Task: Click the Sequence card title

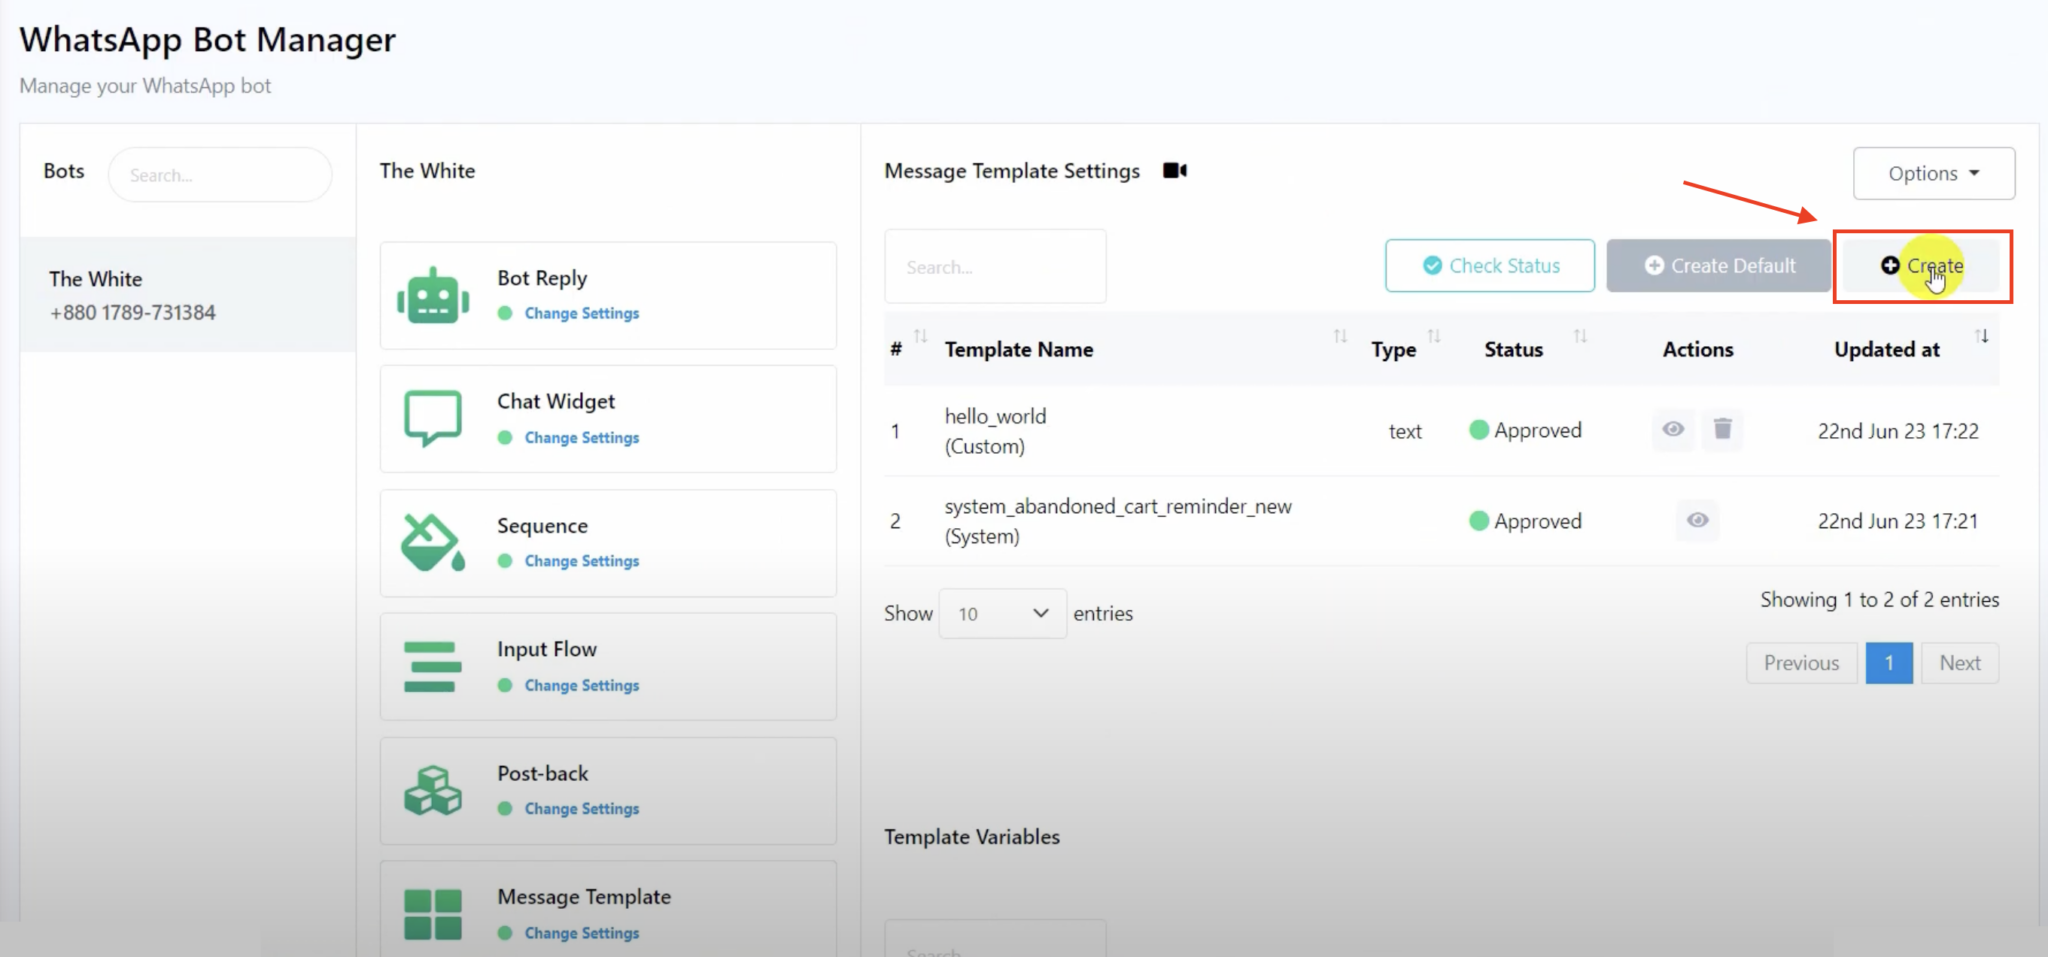Action: [x=542, y=526]
